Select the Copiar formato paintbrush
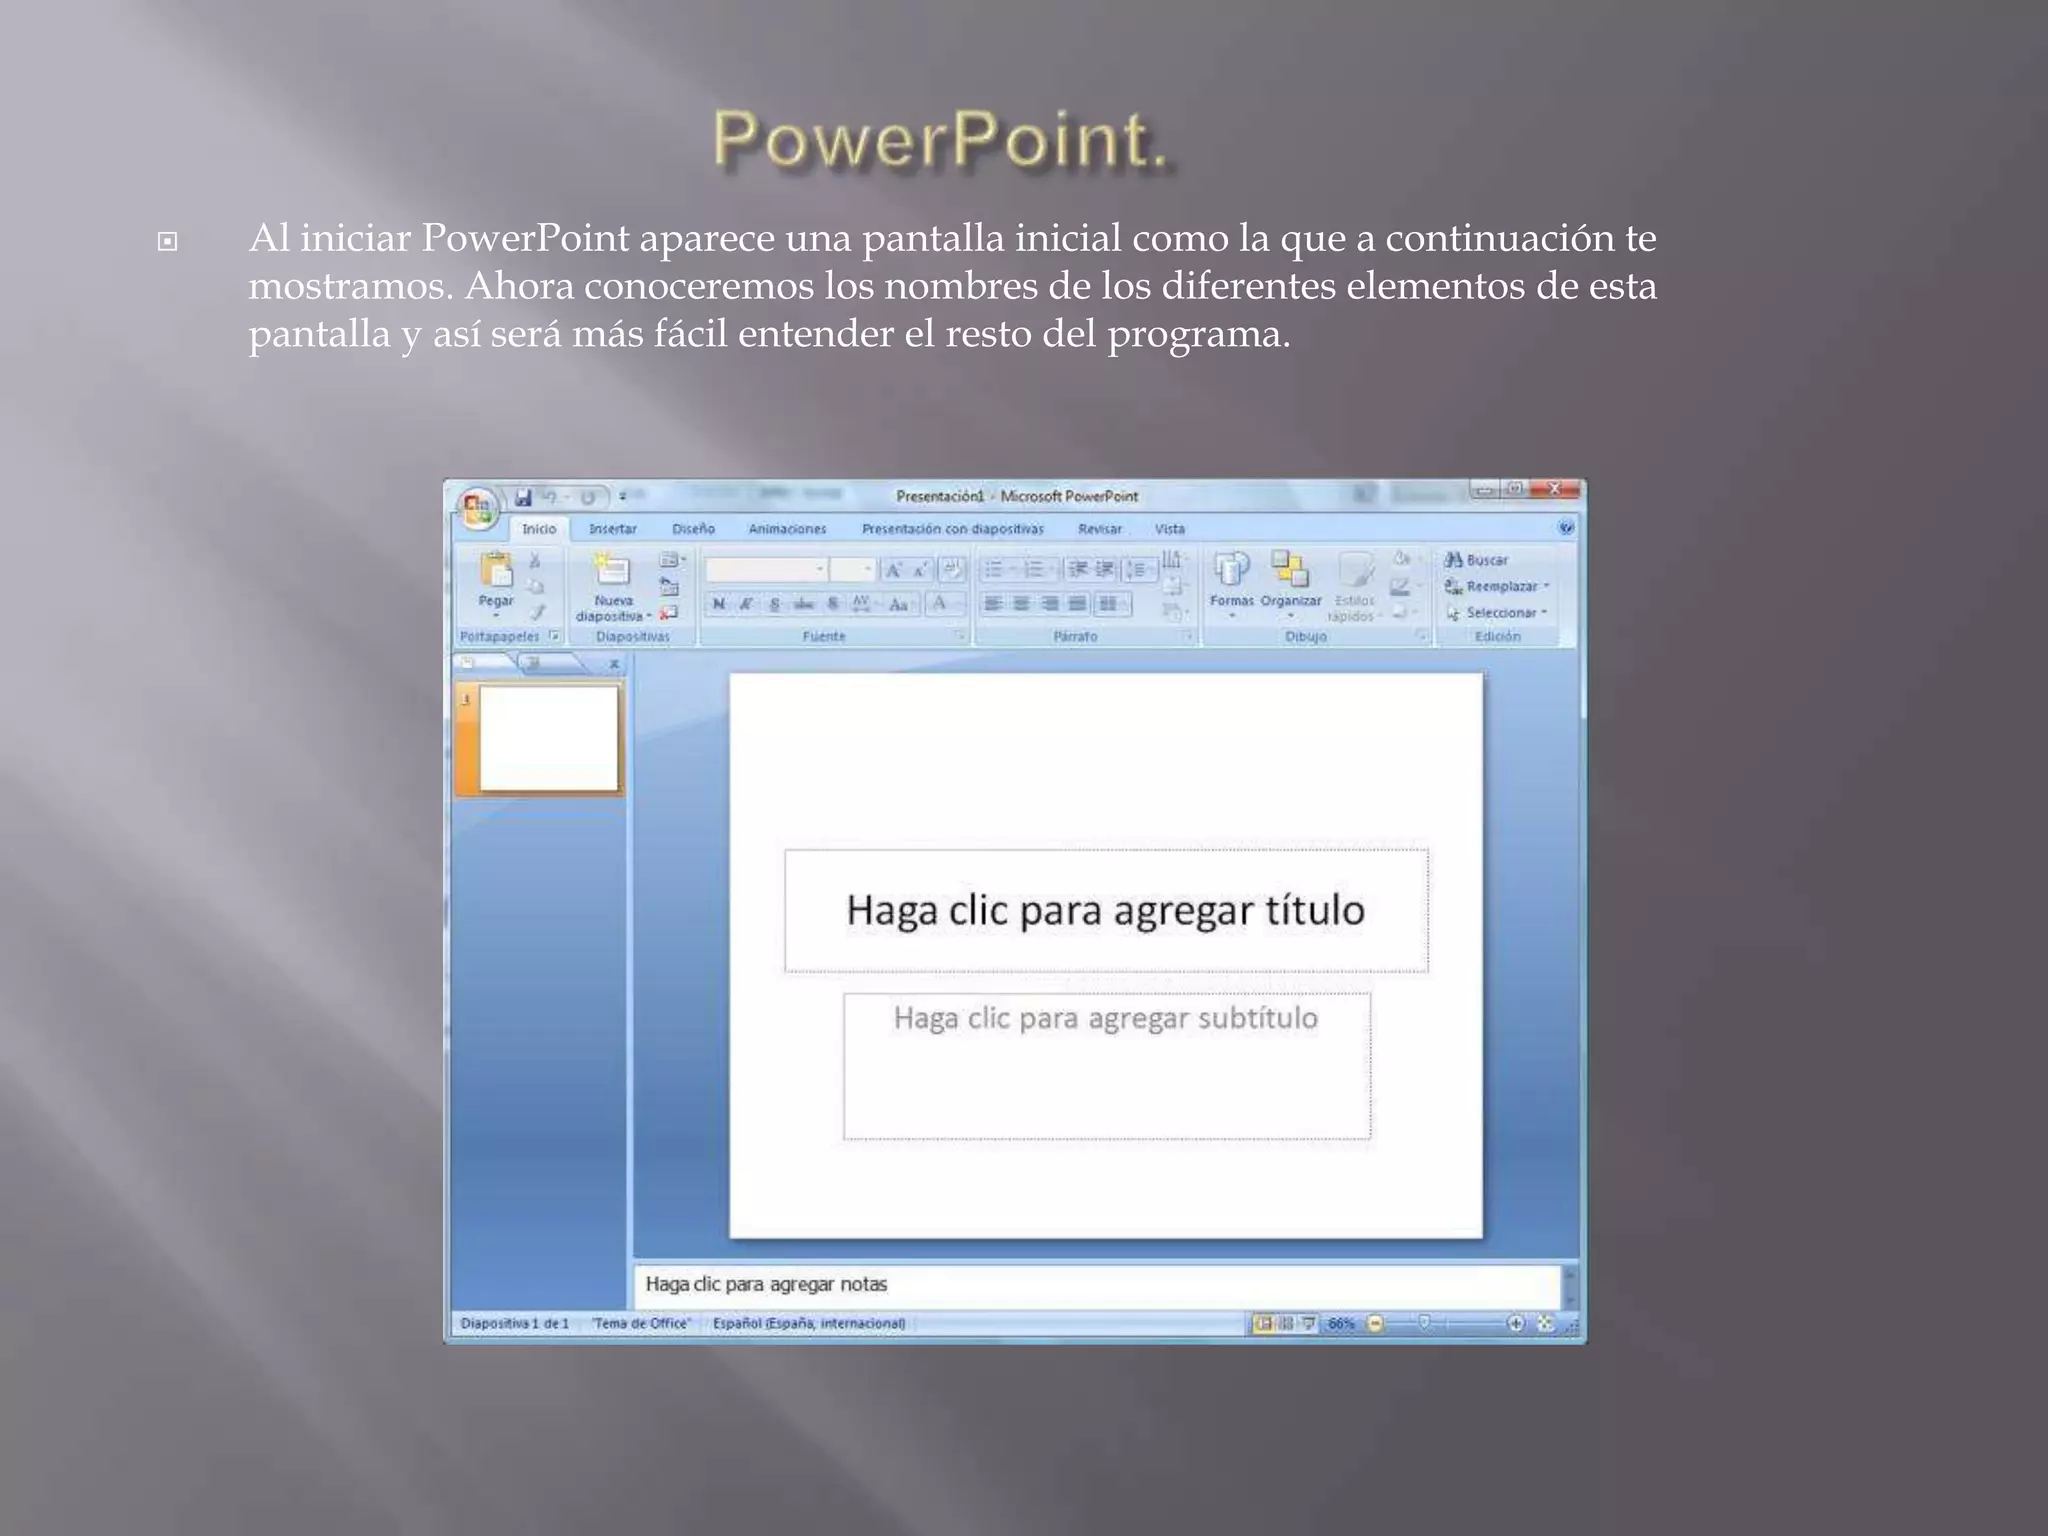The image size is (2048, 1536). point(537,612)
